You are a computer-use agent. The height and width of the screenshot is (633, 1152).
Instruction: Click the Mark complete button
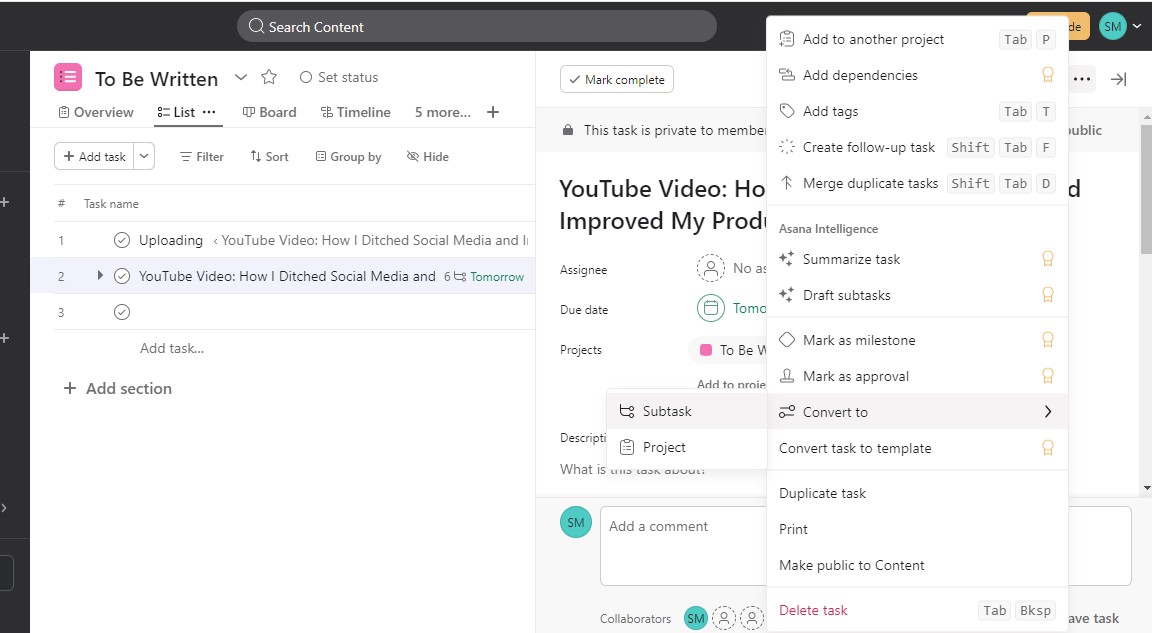pyautogui.click(x=616, y=79)
